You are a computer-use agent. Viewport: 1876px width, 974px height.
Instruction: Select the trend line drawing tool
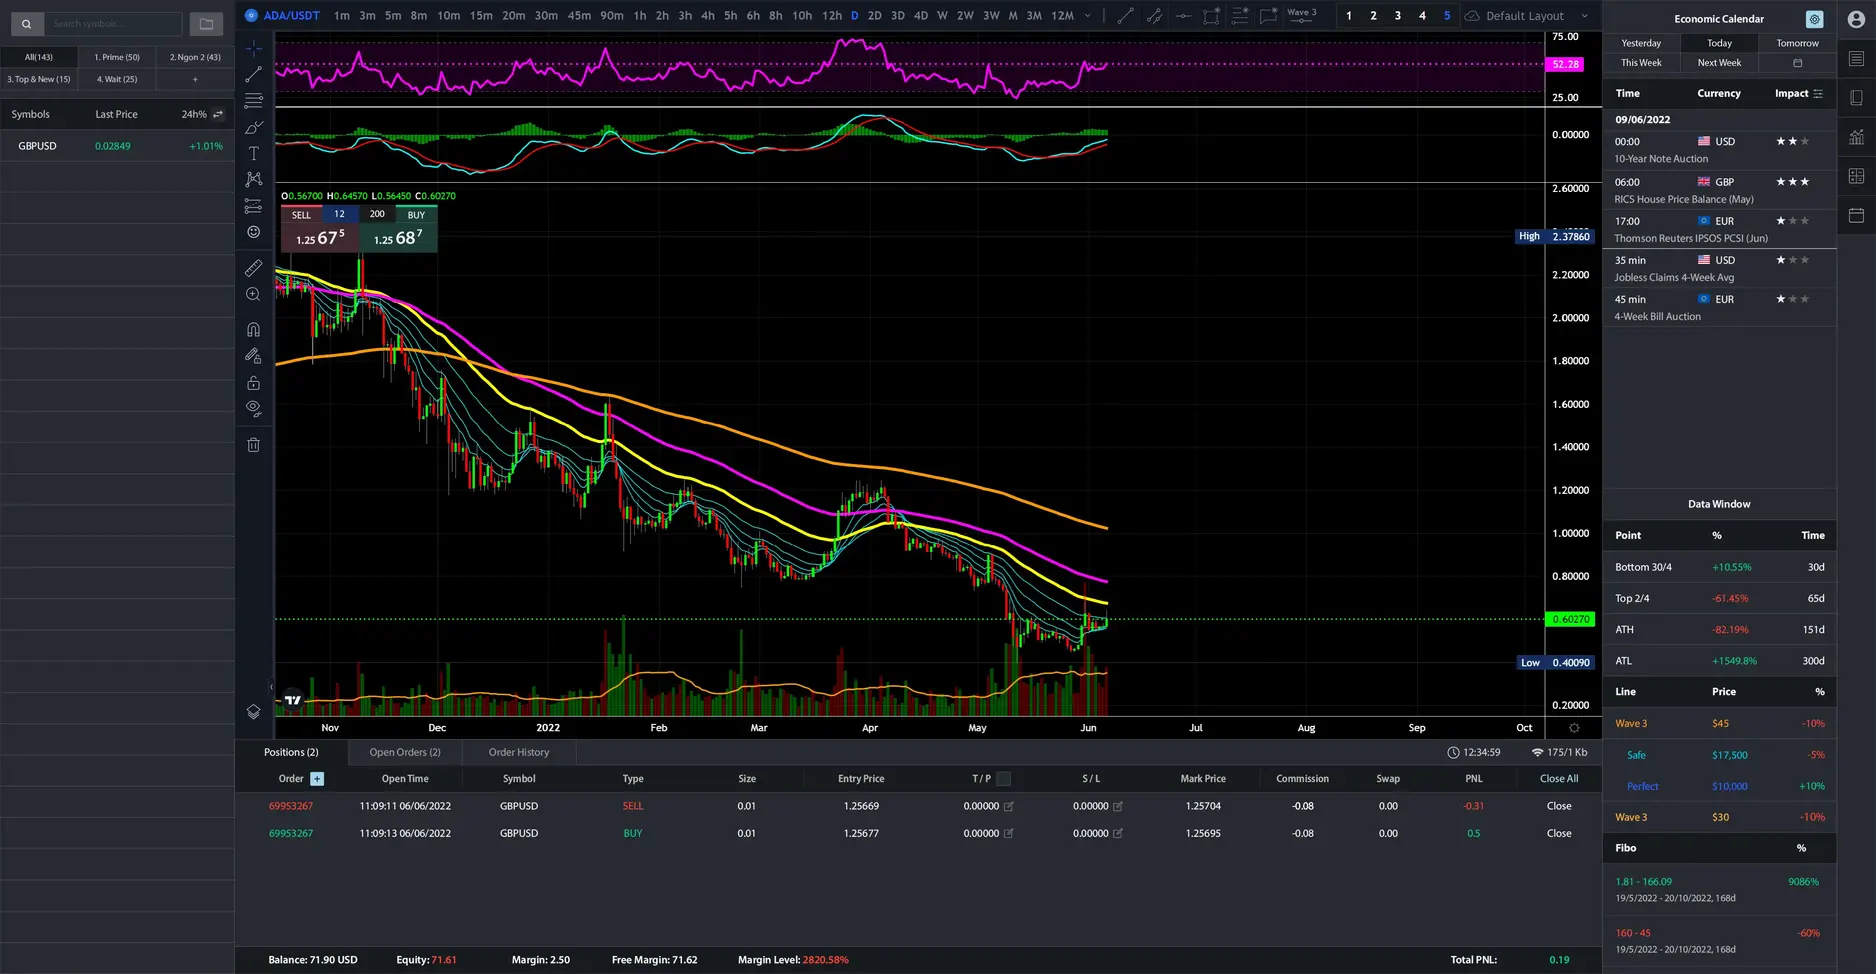[x=254, y=75]
